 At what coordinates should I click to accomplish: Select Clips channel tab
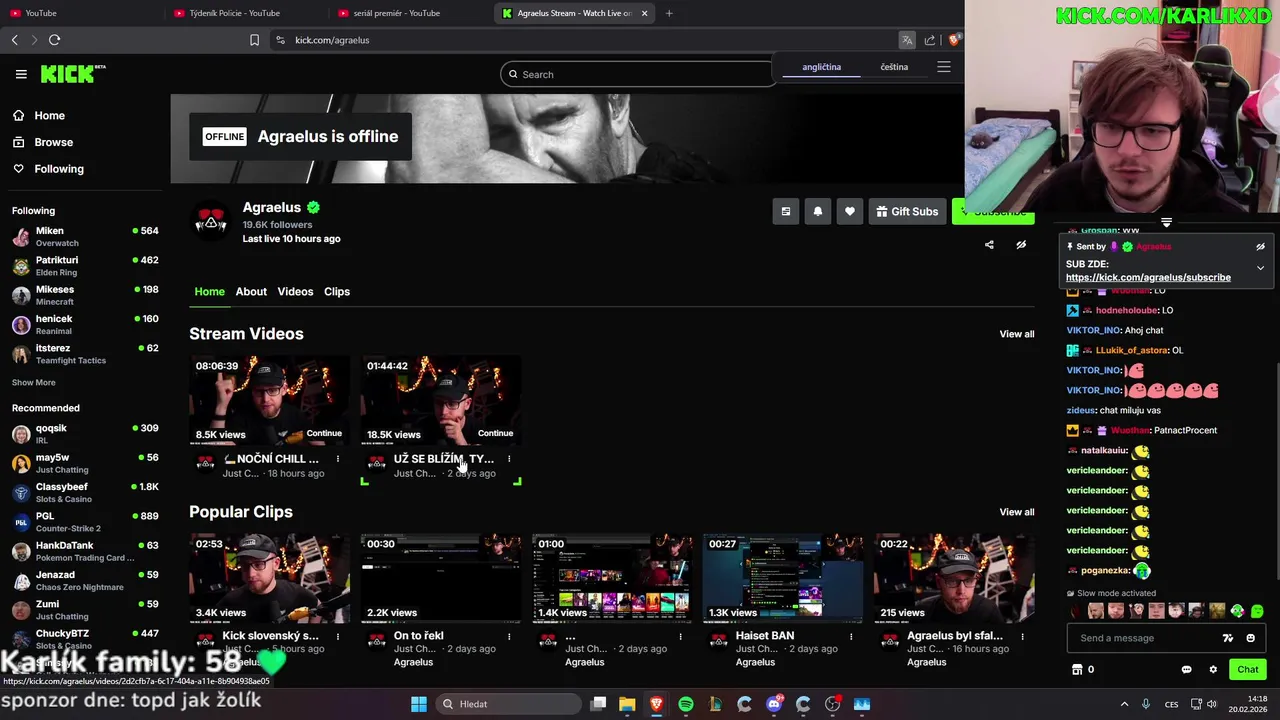pos(337,292)
